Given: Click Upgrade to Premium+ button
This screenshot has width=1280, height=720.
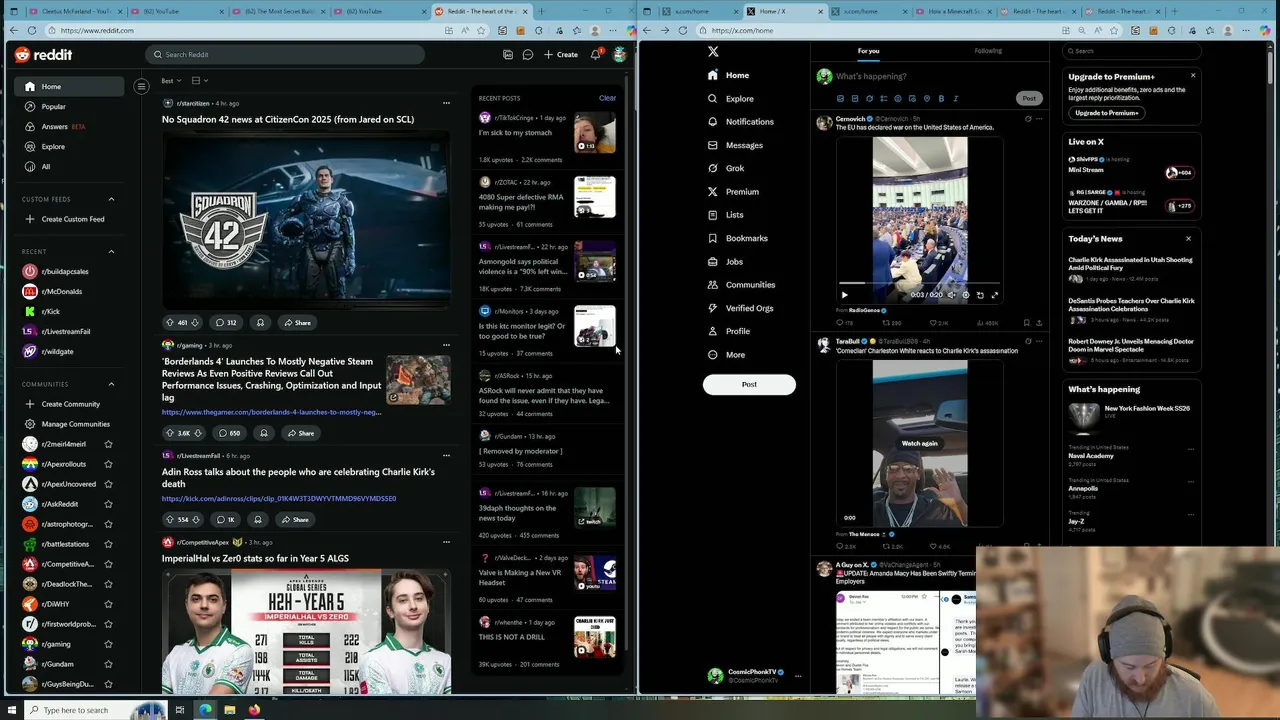Looking at the screenshot, I should (1106, 113).
